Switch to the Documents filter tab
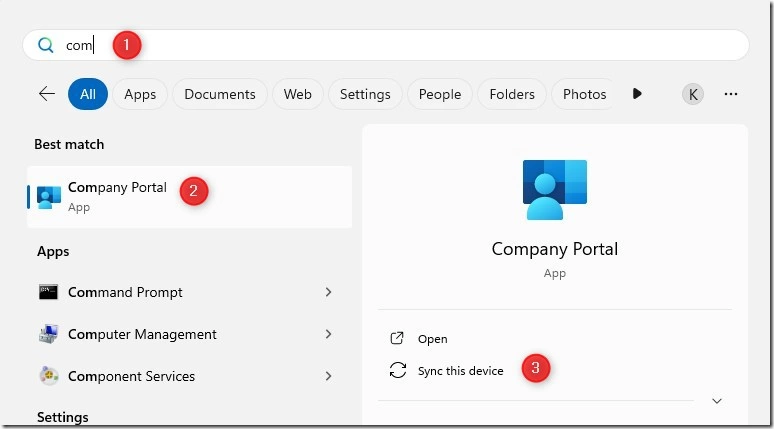 coord(220,94)
